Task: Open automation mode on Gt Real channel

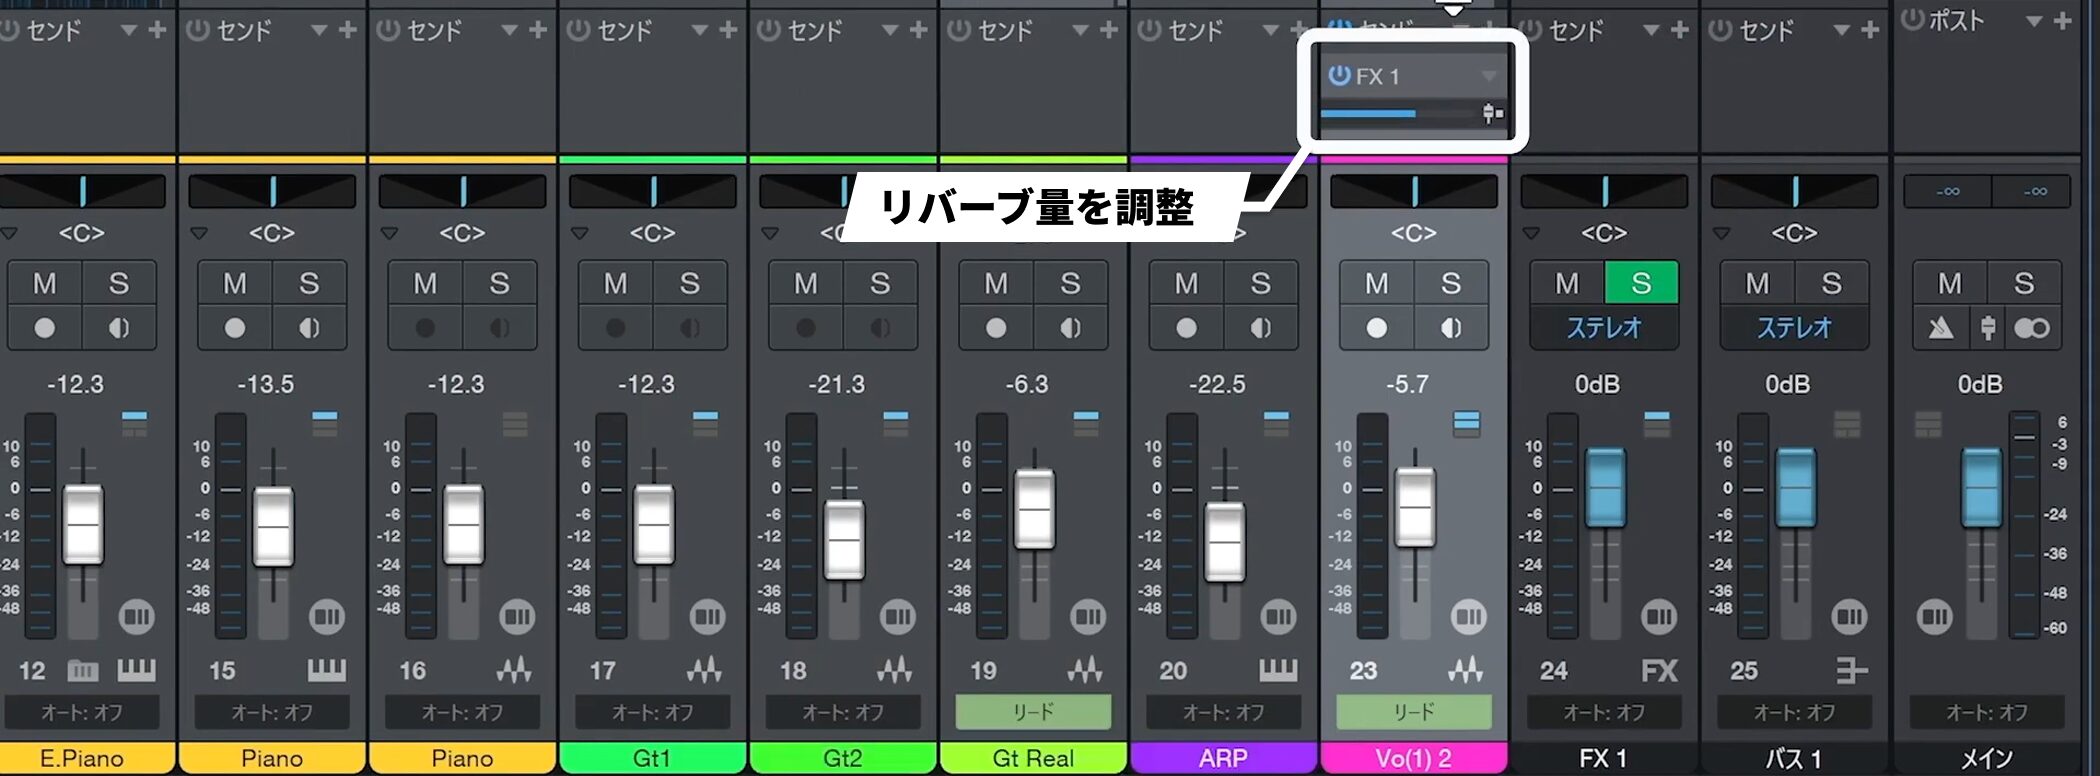Action: 1033,712
